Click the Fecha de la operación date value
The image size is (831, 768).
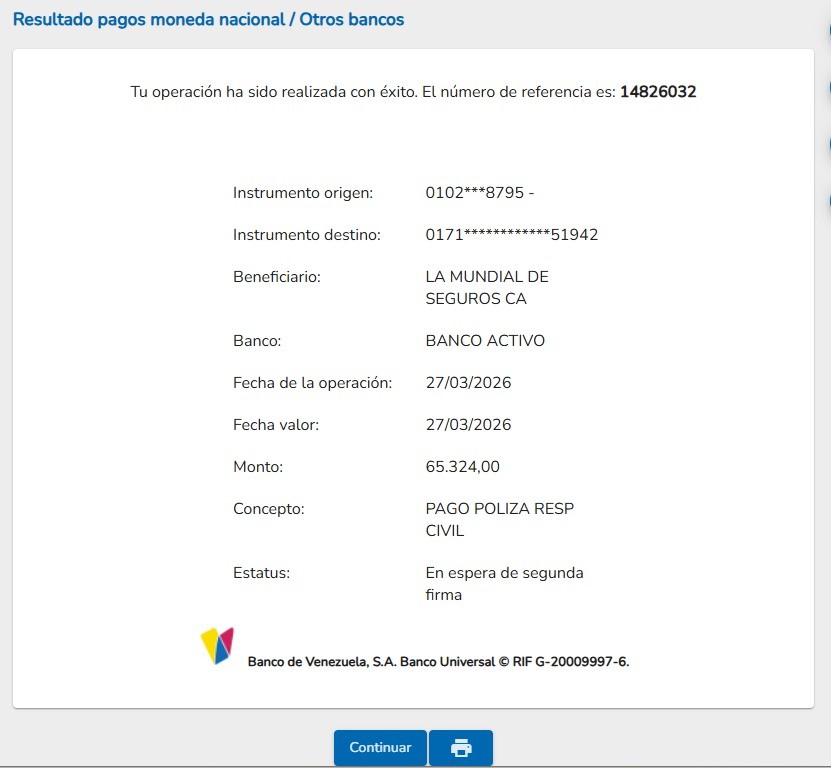coord(468,383)
